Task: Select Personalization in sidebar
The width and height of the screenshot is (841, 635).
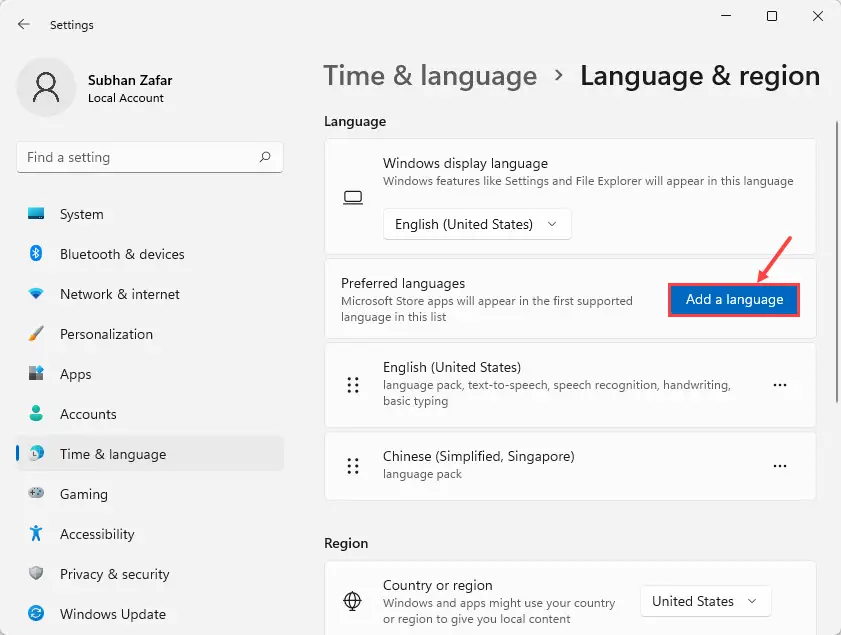Action: (x=150, y=334)
